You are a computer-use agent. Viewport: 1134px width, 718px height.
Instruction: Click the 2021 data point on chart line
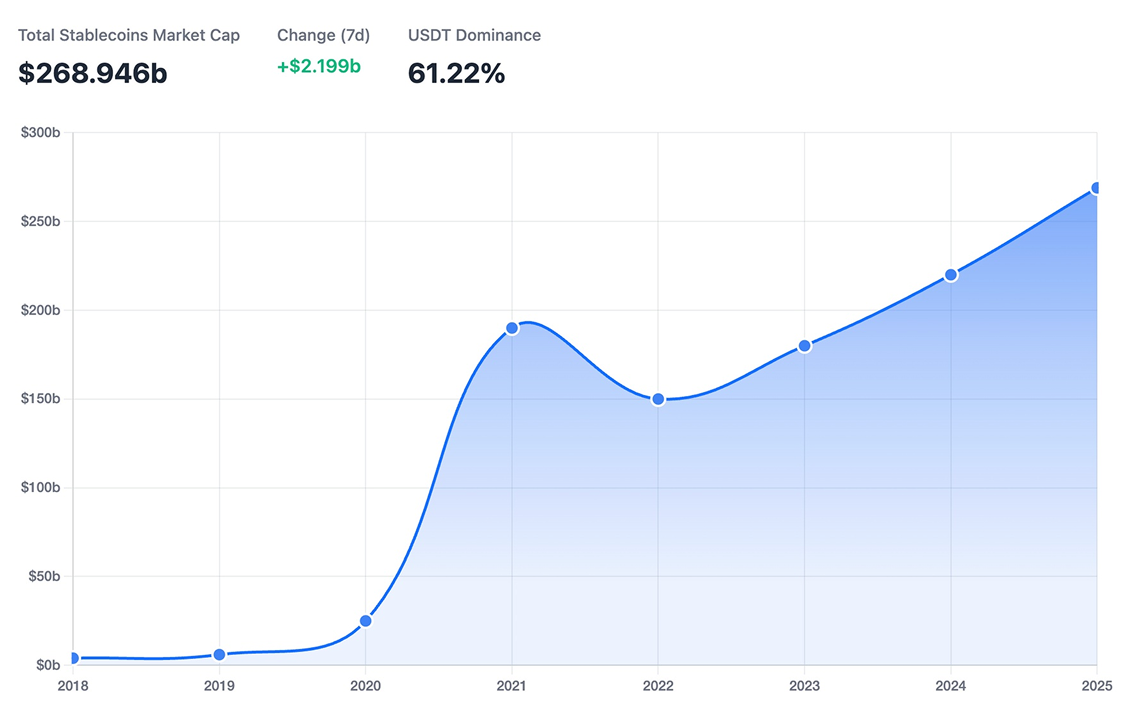(512, 328)
